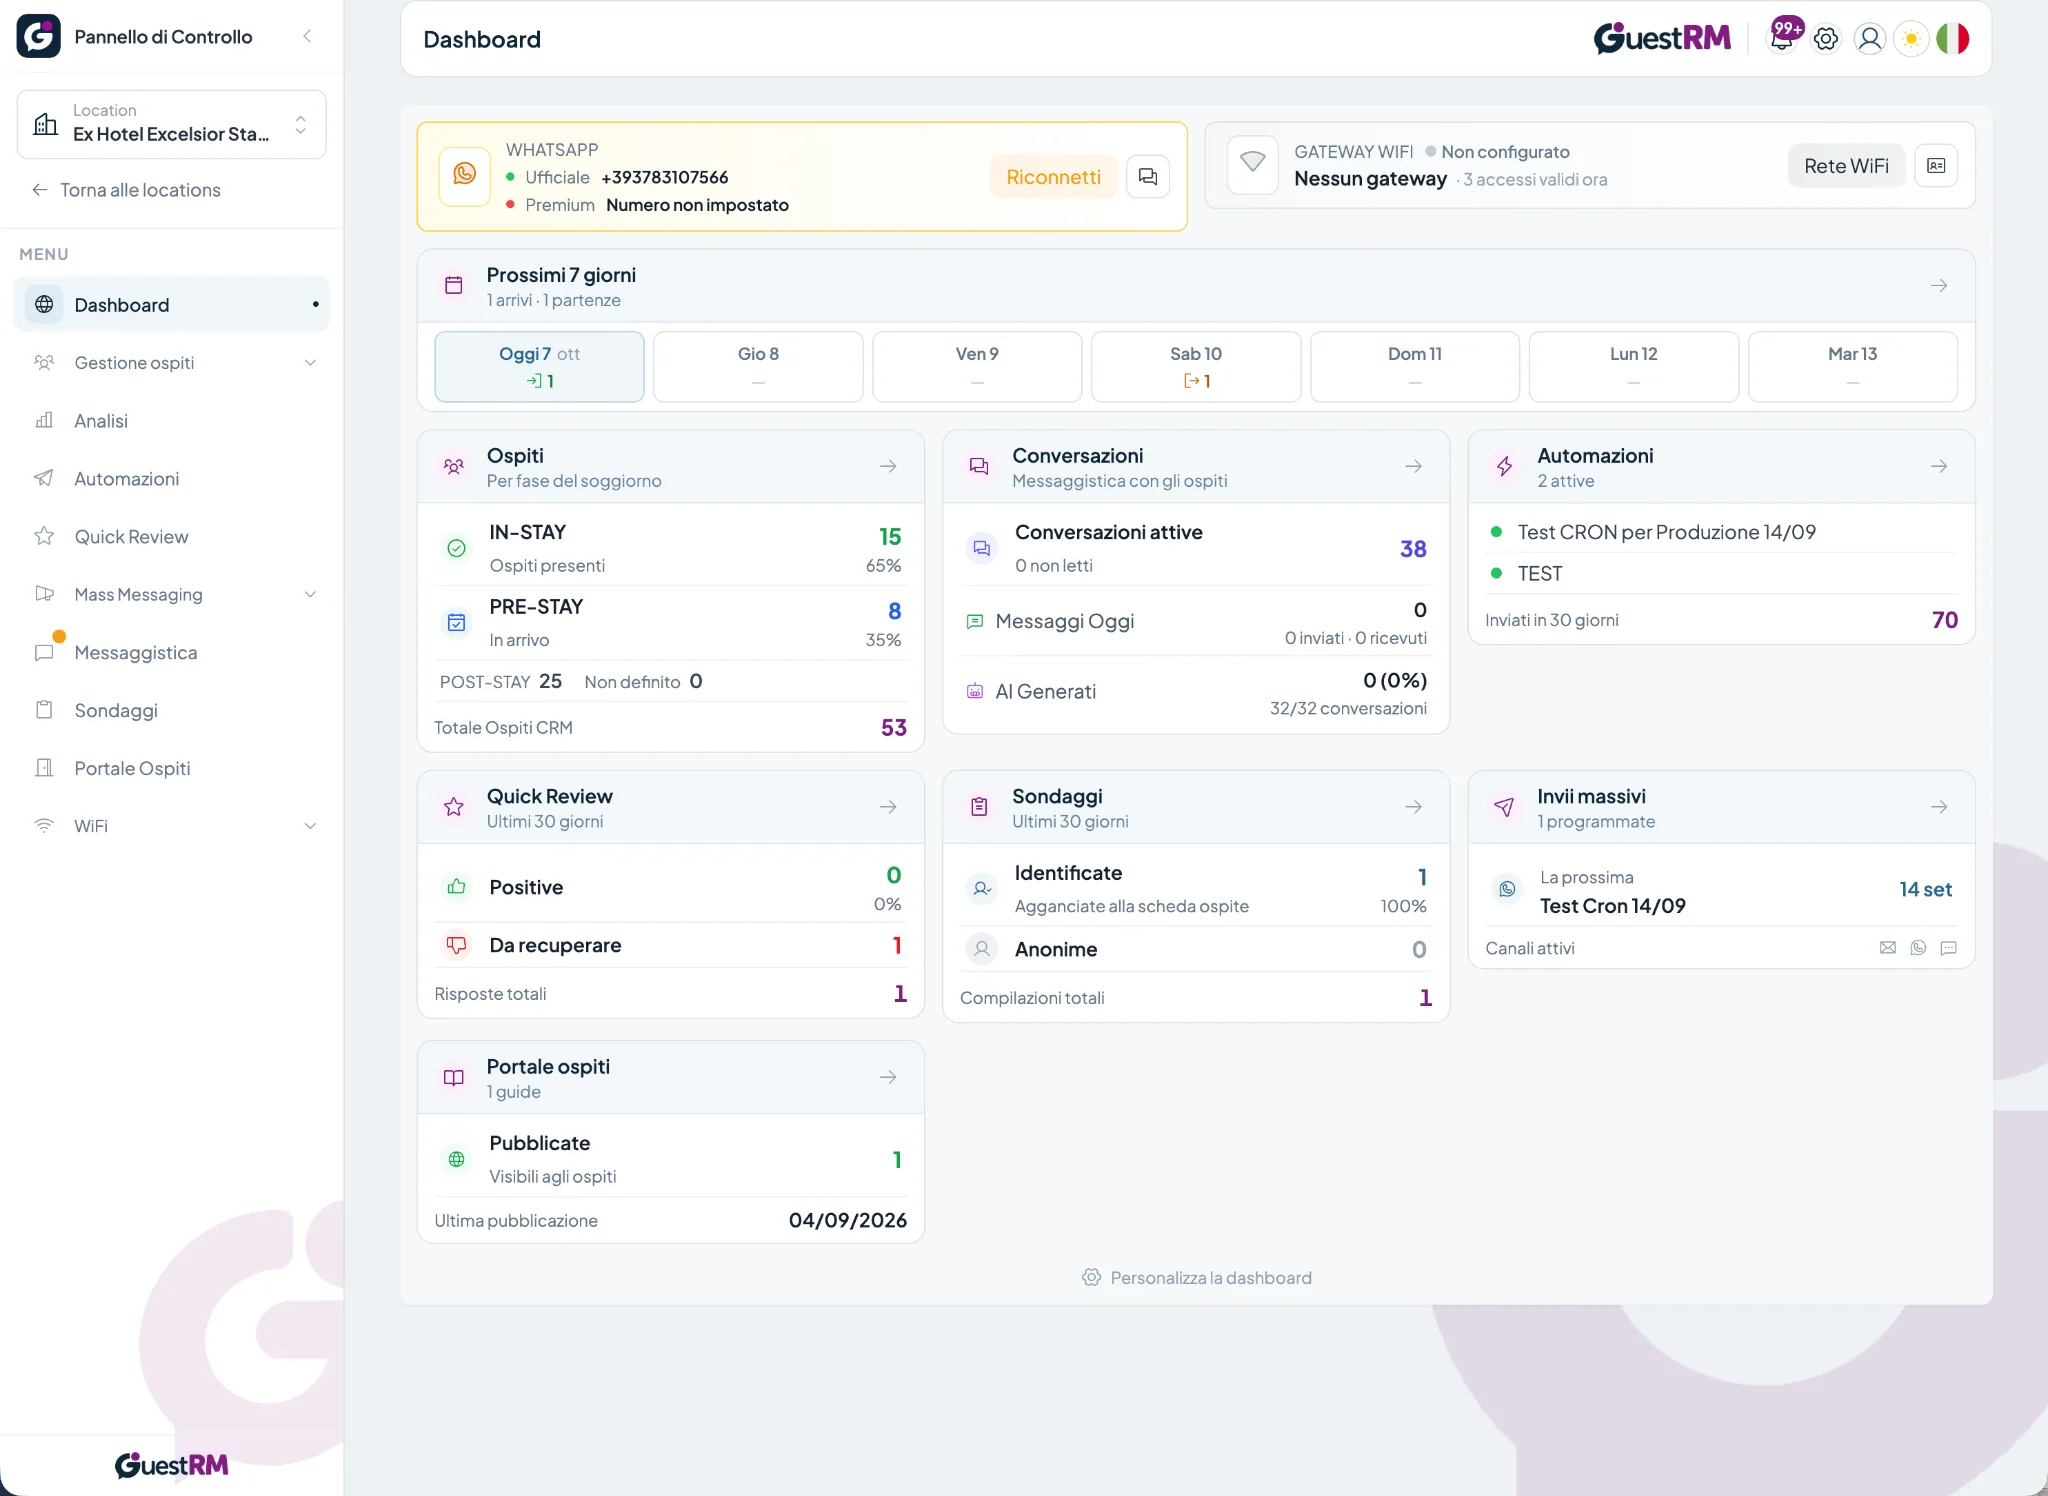Screen dimensions: 2048x1496
Task: Open the Portale ospiti card arrow
Action: [888, 1078]
